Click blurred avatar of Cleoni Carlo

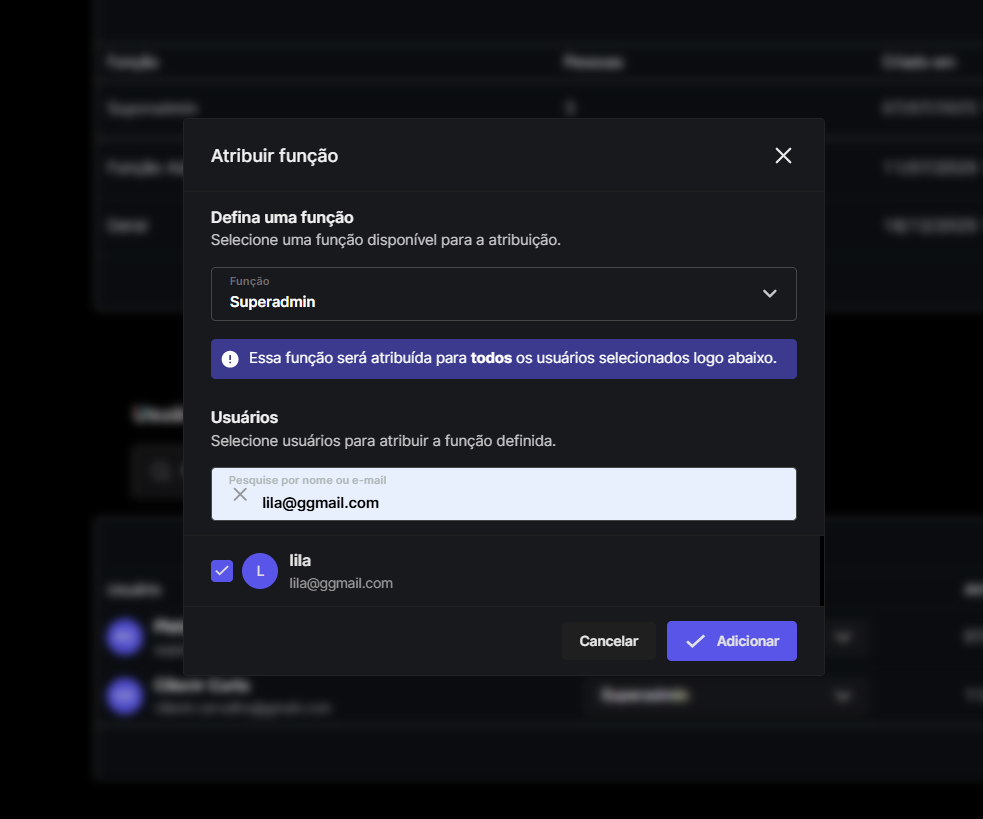click(126, 695)
